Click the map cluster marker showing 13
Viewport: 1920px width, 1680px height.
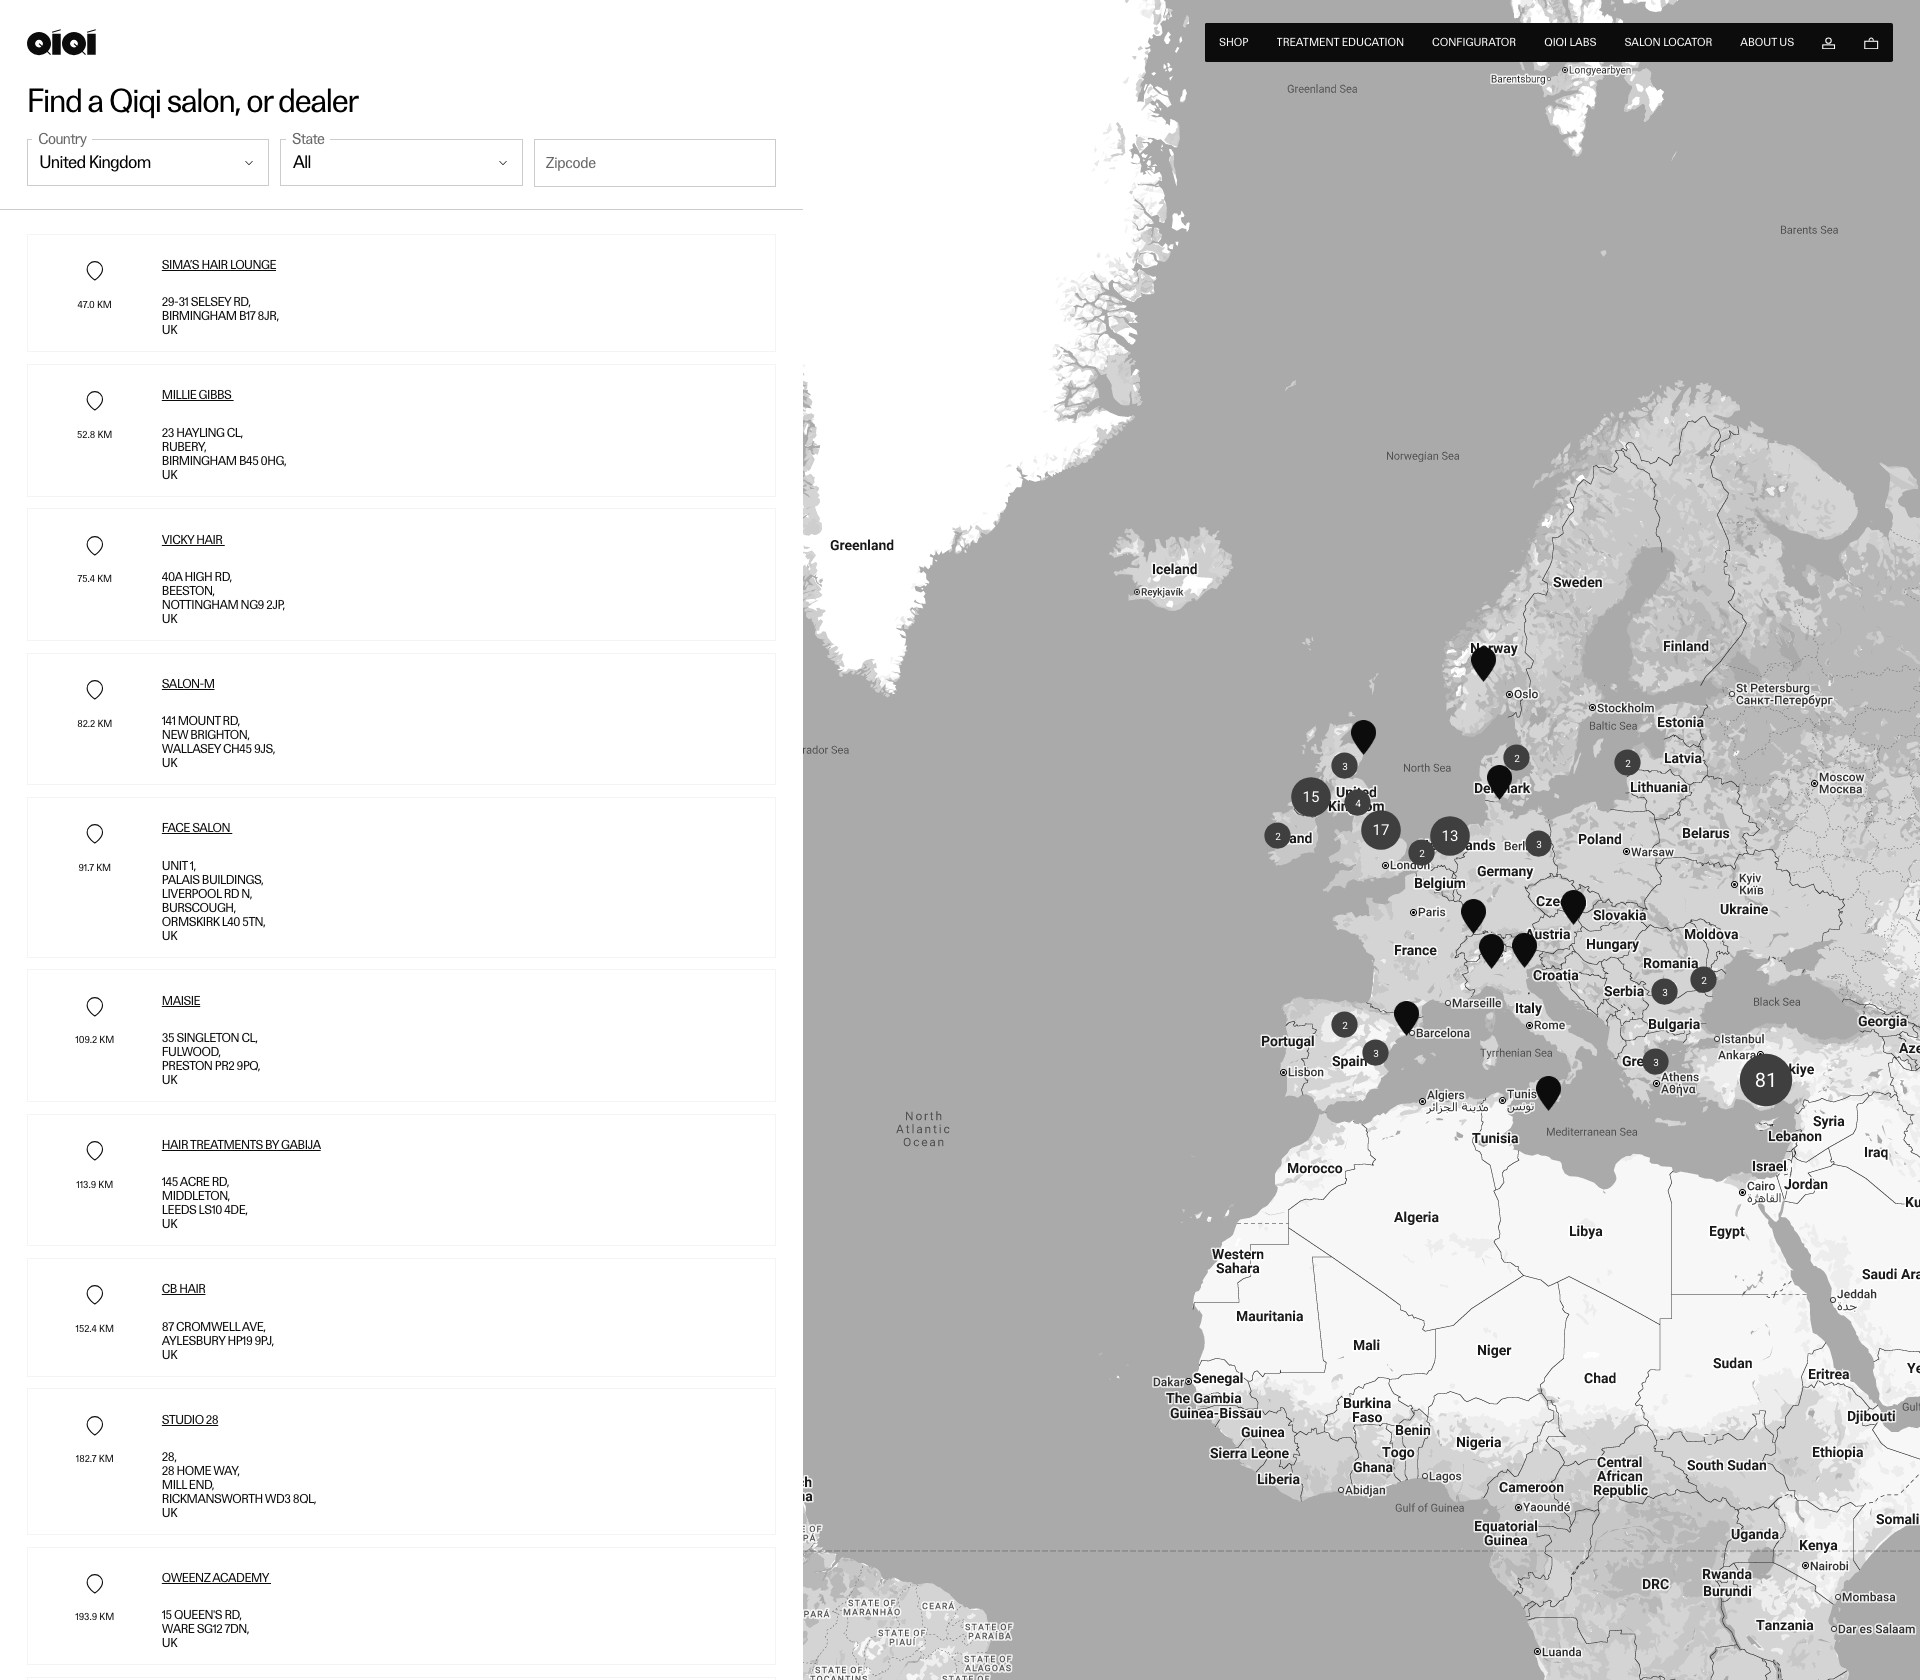[x=1450, y=836]
